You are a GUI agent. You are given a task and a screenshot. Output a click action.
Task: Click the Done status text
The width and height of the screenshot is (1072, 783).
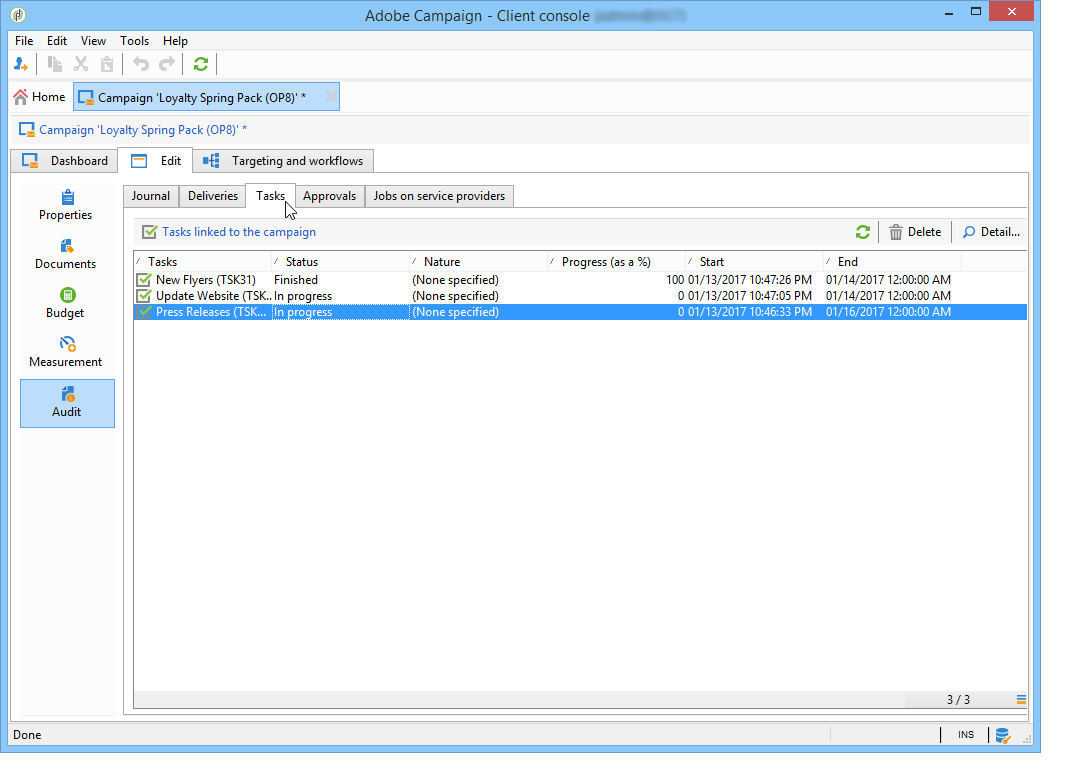point(27,734)
